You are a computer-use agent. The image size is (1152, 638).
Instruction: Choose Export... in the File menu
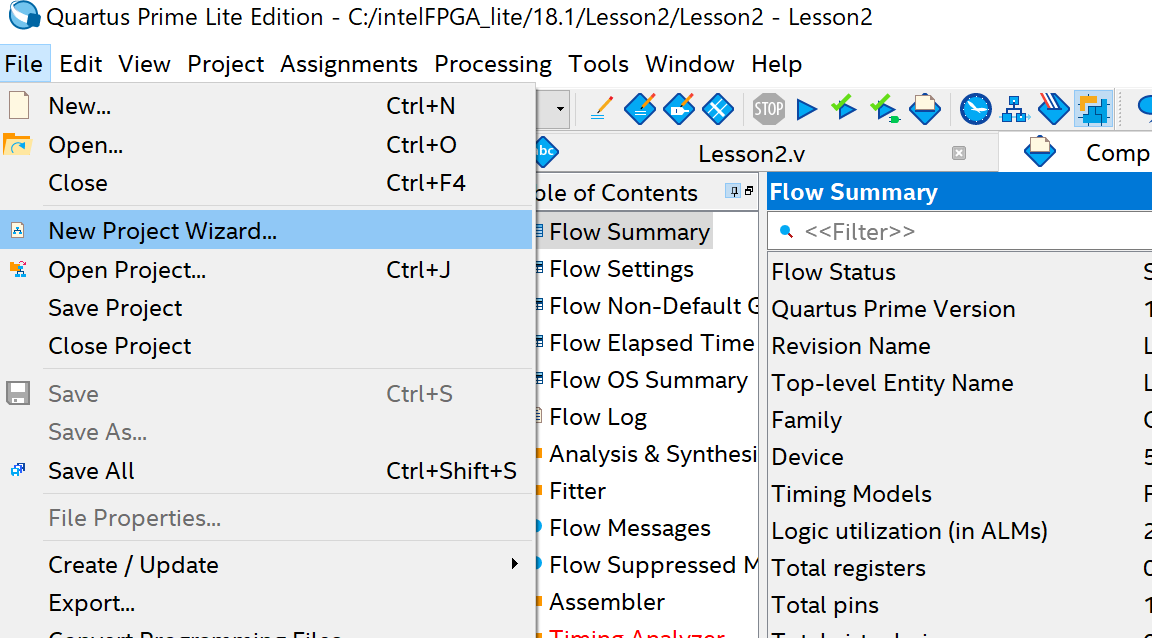pyautogui.click(x=266, y=603)
